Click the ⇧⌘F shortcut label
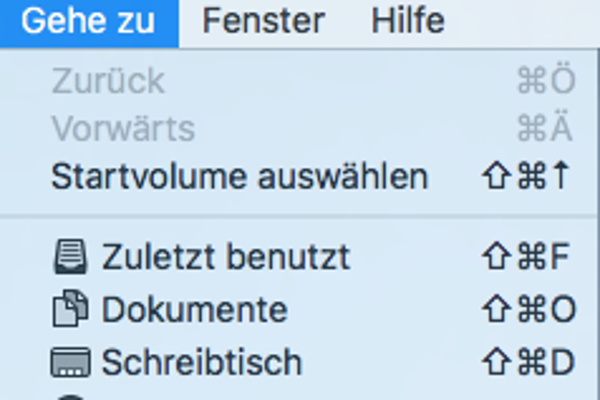 (526, 257)
